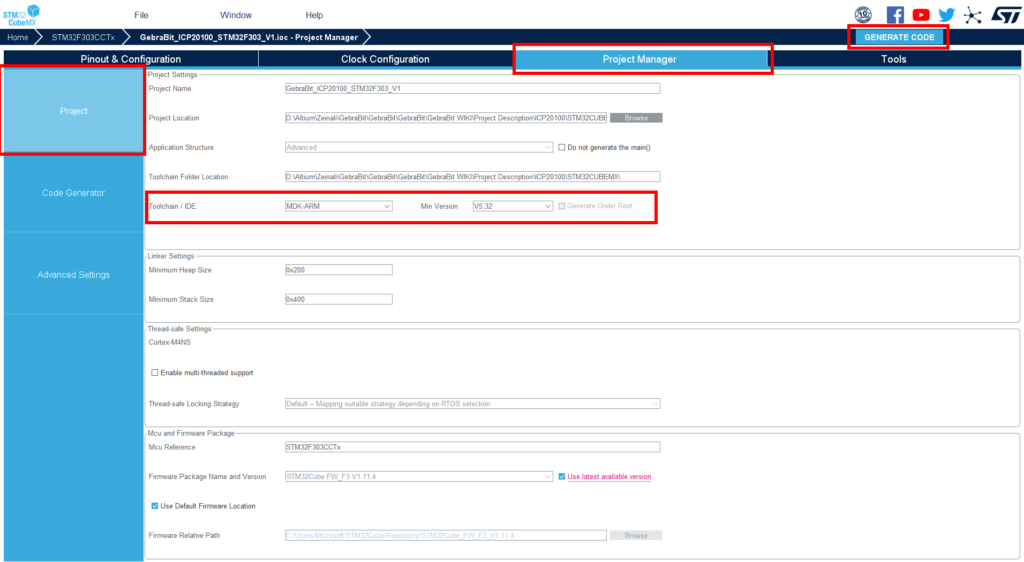Switch to Clock Configuration tab
The width and height of the screenshot is (1024, 562).
(385, 59)
